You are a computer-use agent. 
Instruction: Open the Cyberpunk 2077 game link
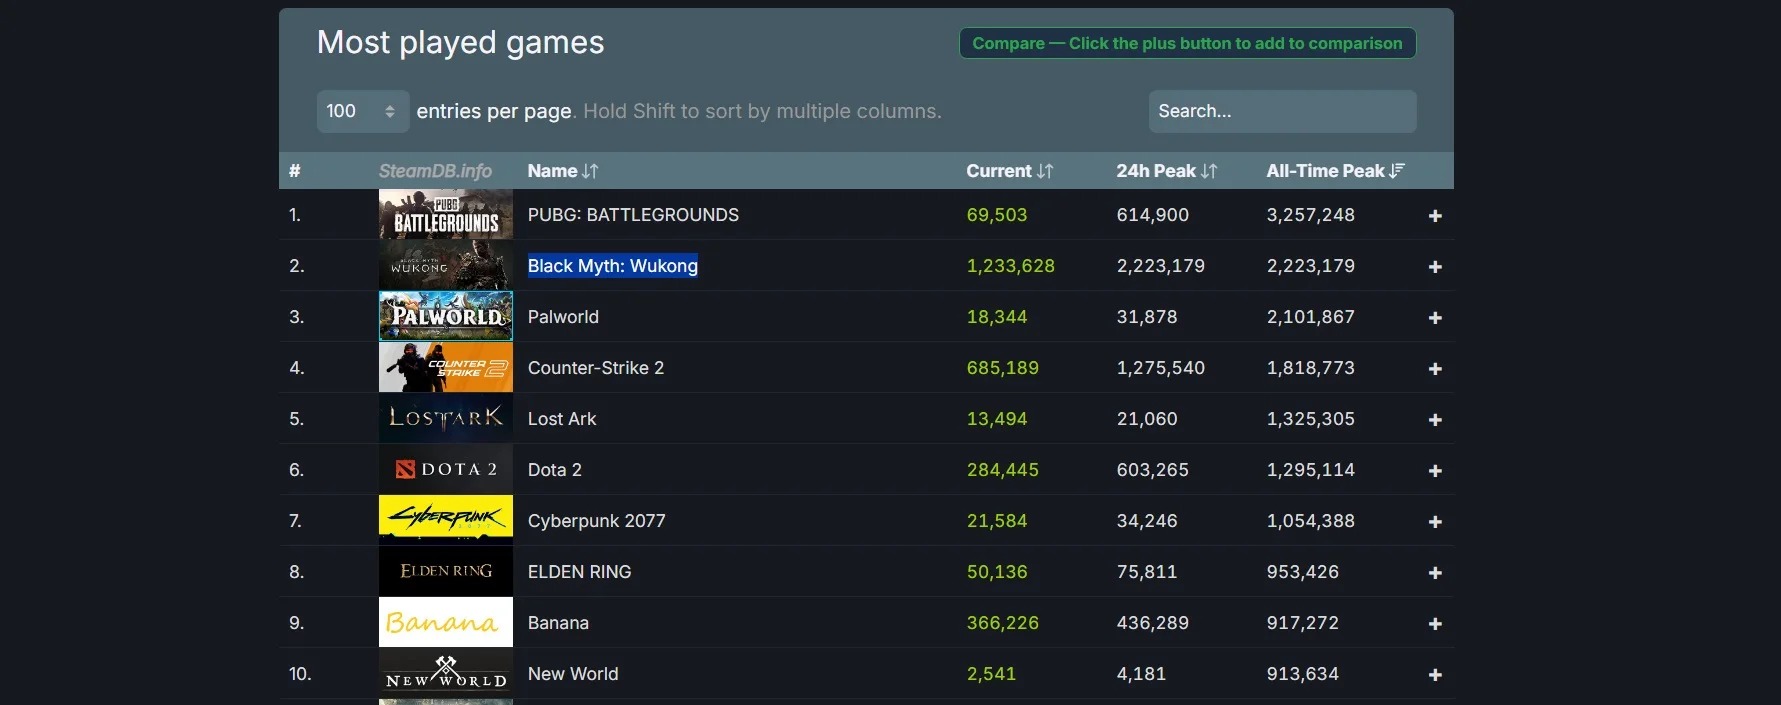click(597, 521)
